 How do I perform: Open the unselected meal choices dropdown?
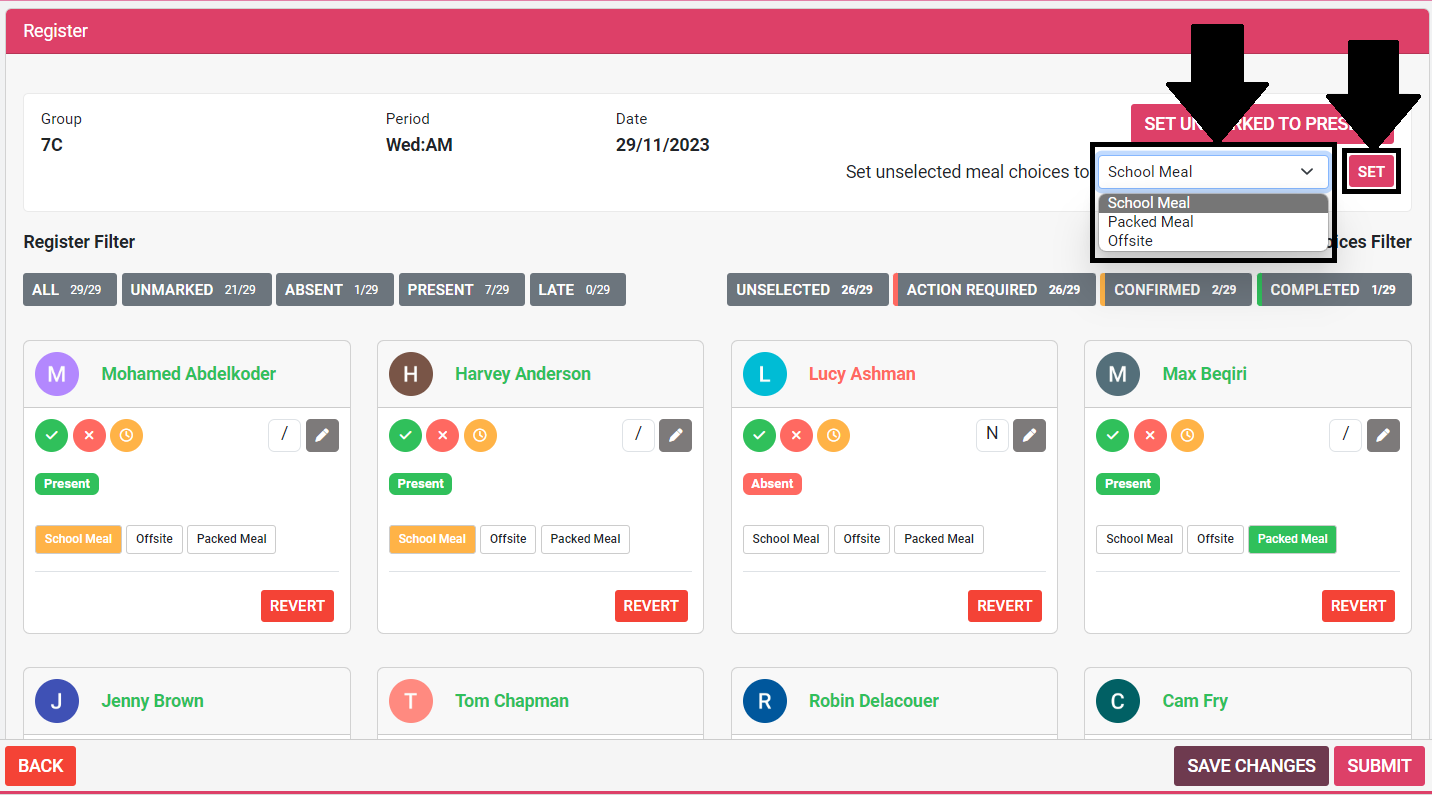point(1212,172)
